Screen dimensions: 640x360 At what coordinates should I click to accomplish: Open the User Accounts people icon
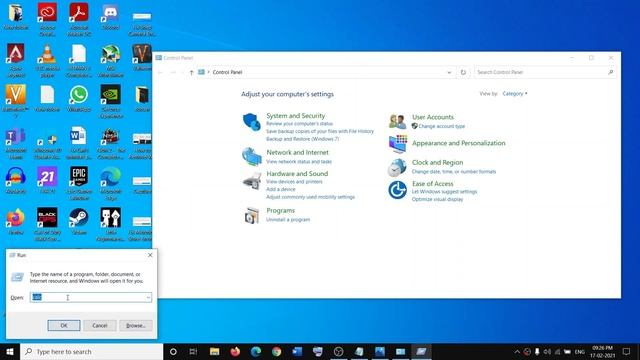397,121
